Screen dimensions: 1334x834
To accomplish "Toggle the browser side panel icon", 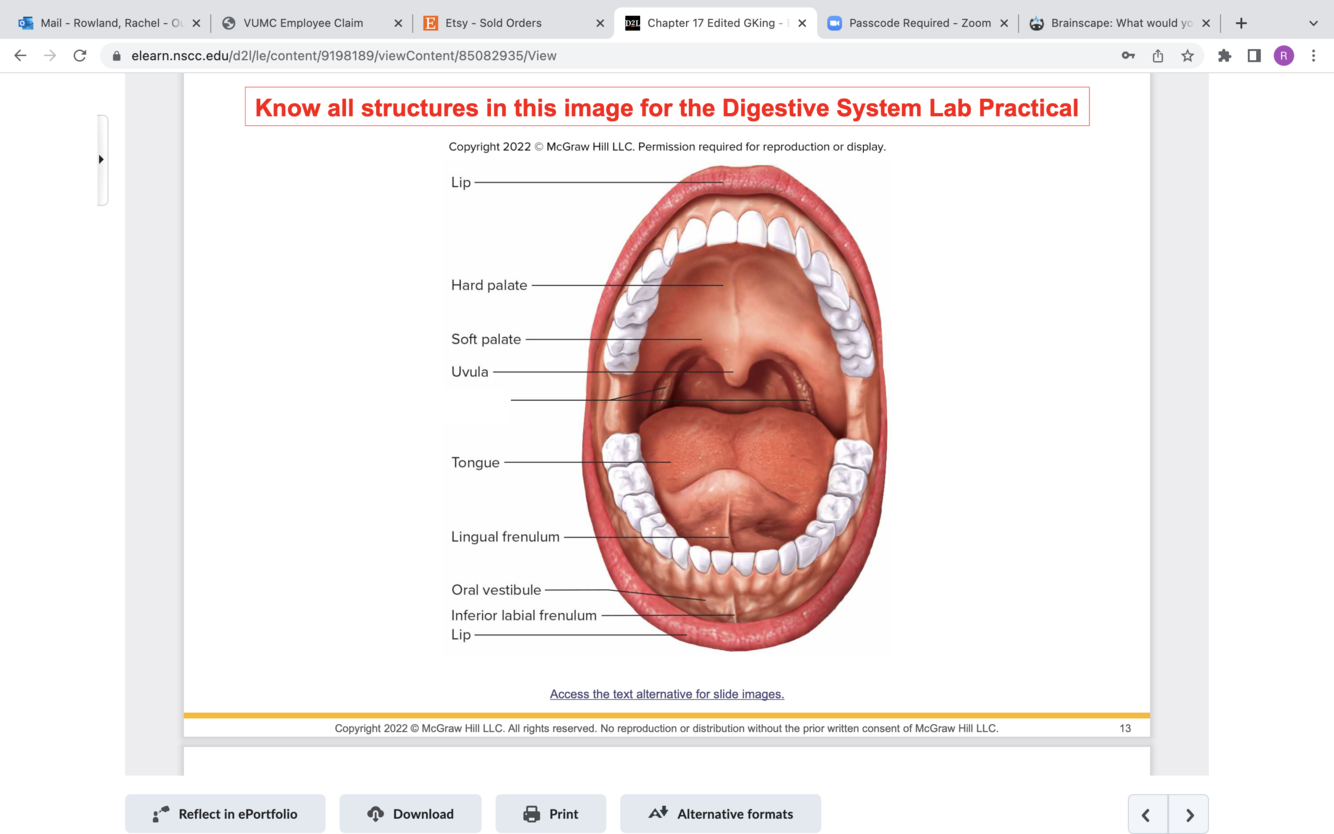I will point(1254,56).
